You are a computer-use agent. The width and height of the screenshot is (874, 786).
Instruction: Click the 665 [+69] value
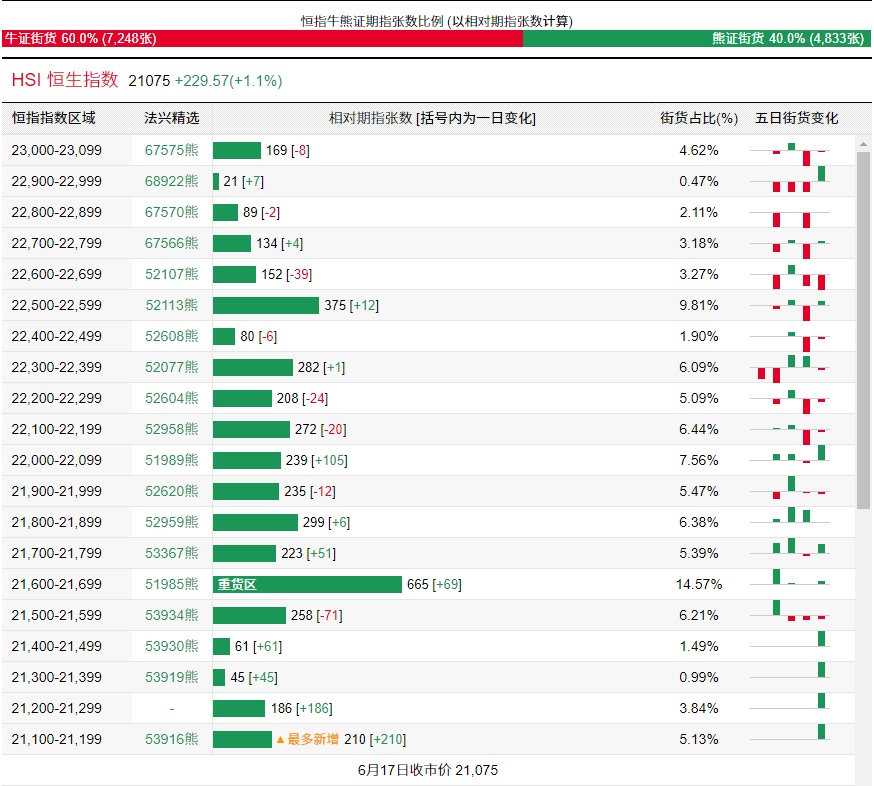coord(434,584)
